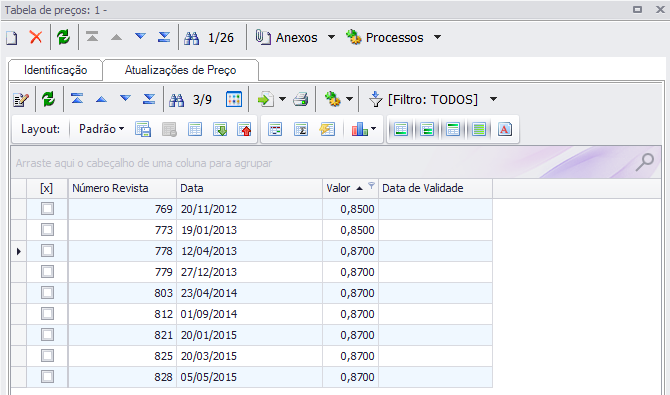Toggle the summation sigma footer icon
Image resolution: width=670 pixels, height=395 pixels.
coord(301,129)
